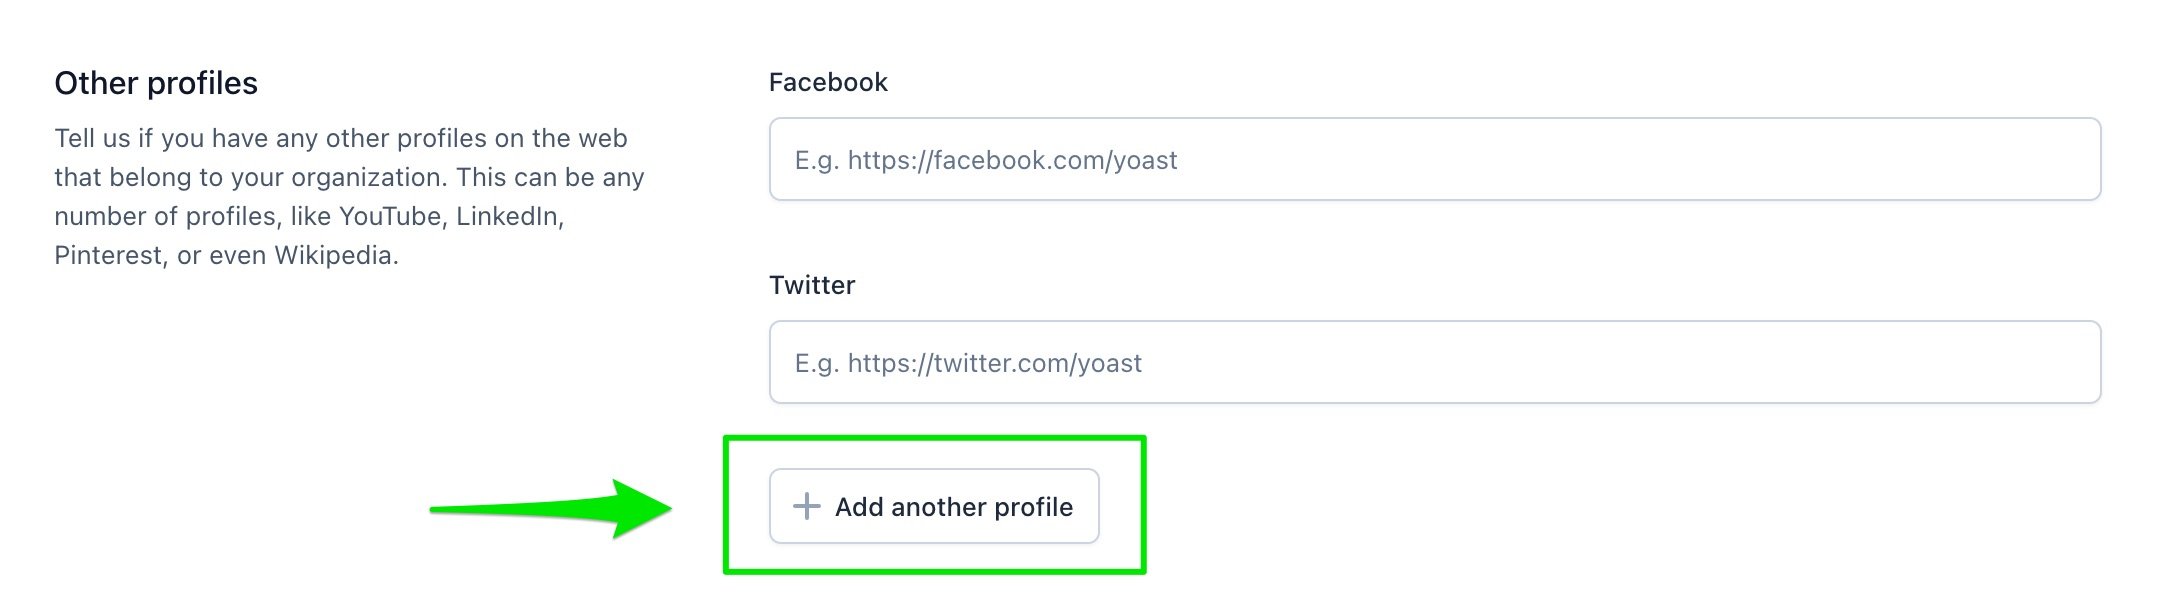Click the plus symbol inside the highlighted button

point(806,507)
